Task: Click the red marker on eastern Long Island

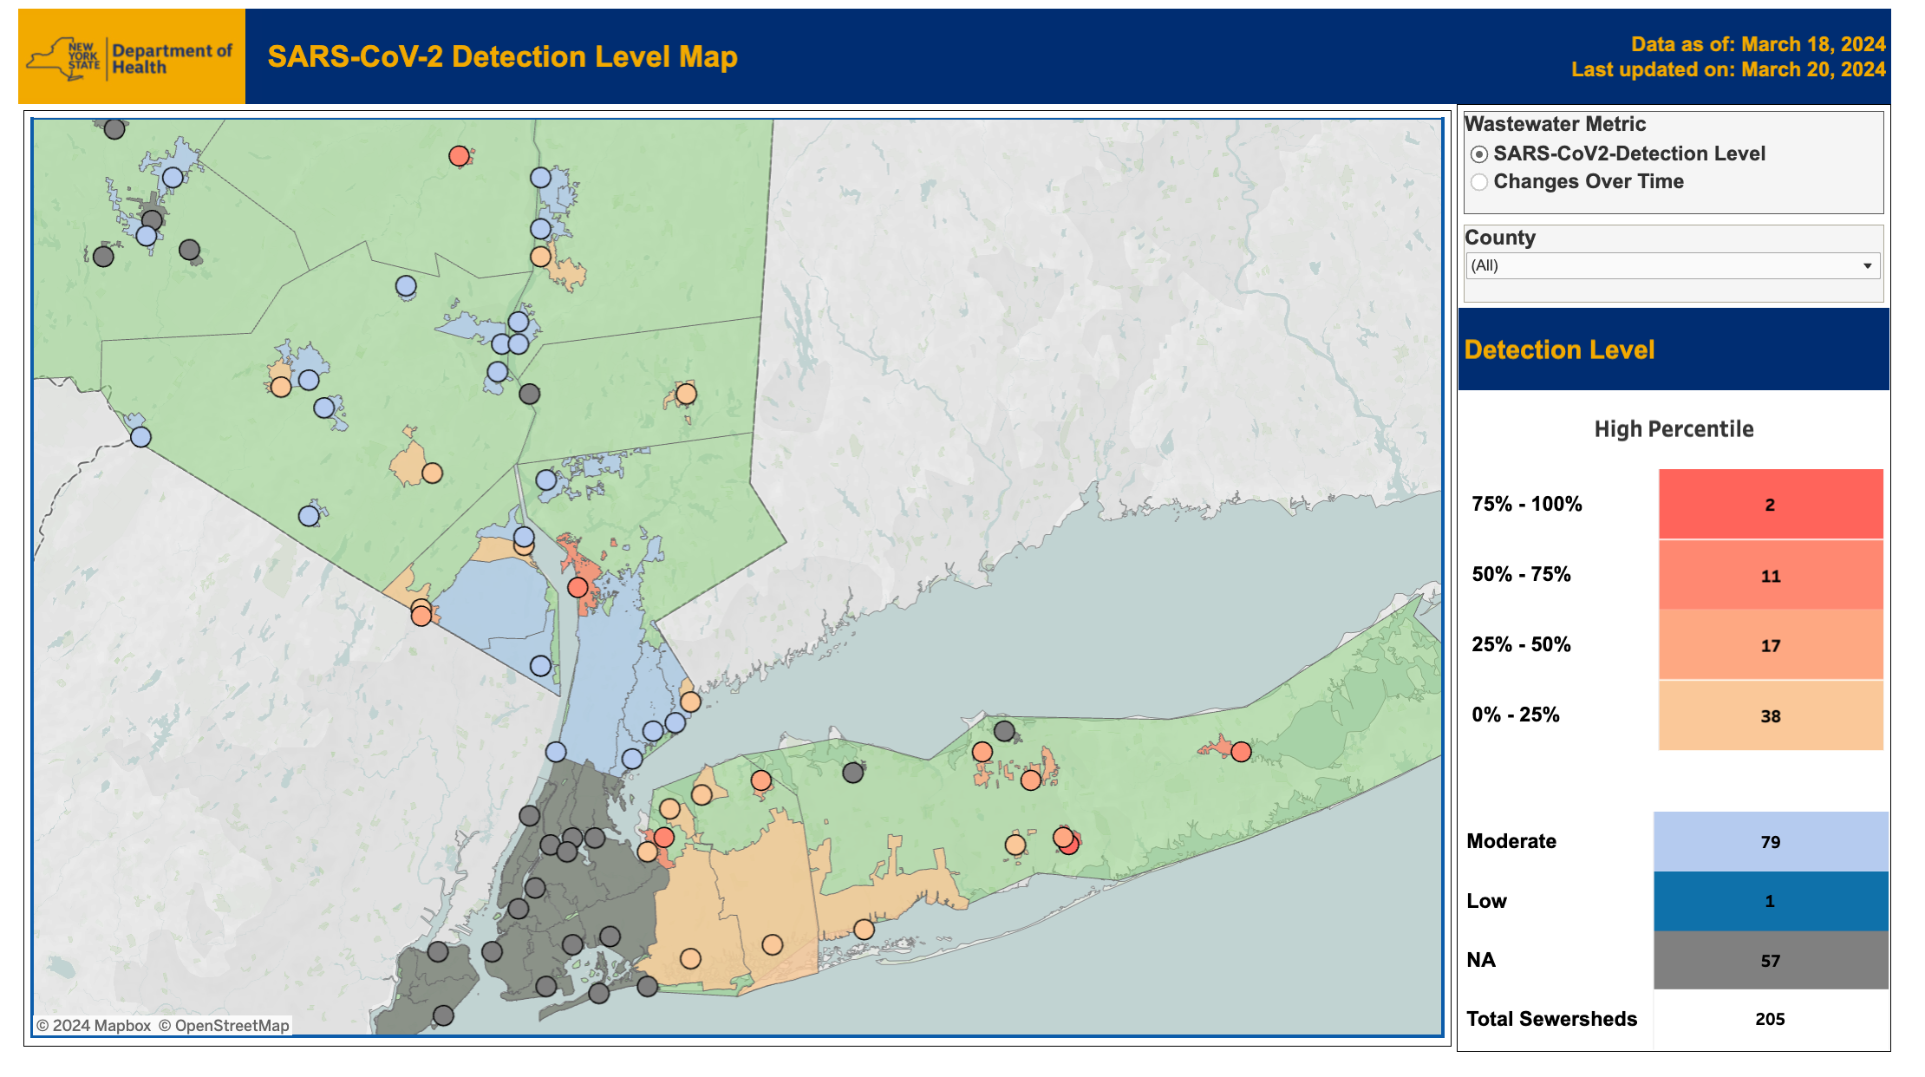Action: coord(1240,751)
